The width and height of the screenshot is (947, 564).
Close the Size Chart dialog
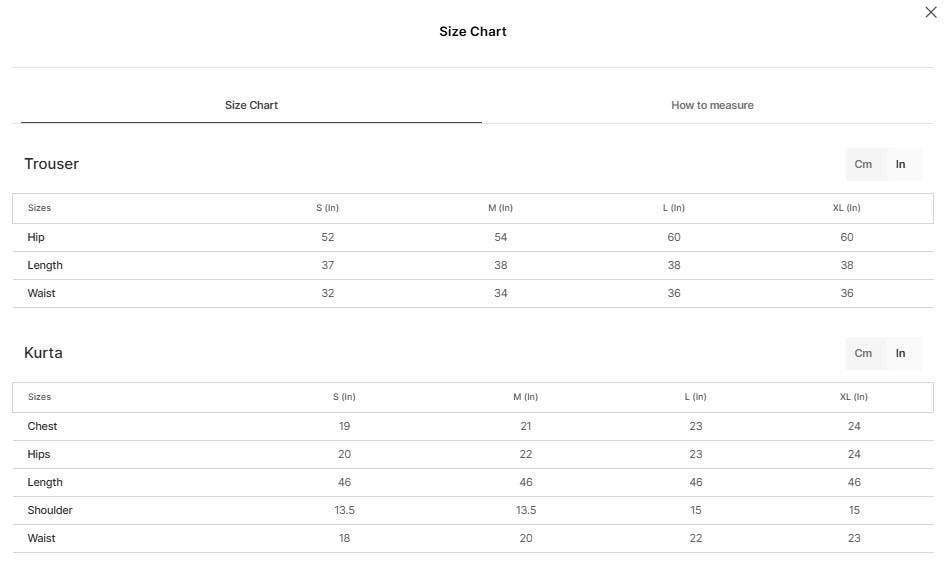click(x=930, y=12)
